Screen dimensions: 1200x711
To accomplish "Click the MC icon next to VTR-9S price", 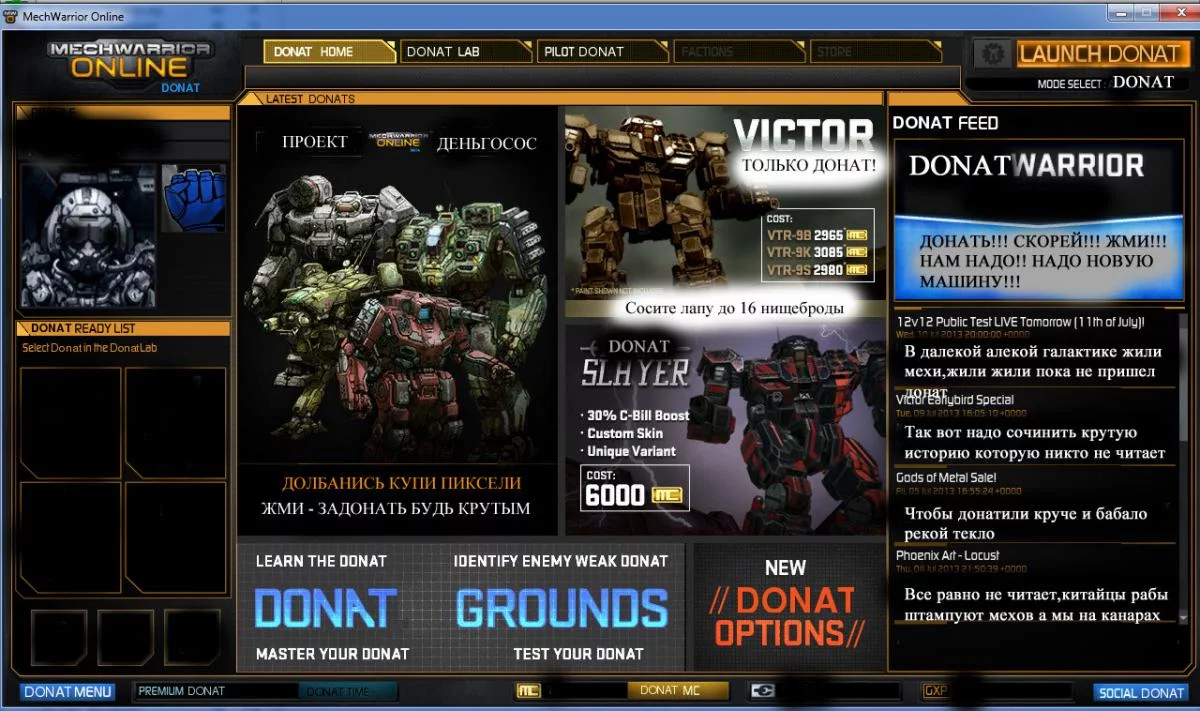I will [x=857, y=270].
